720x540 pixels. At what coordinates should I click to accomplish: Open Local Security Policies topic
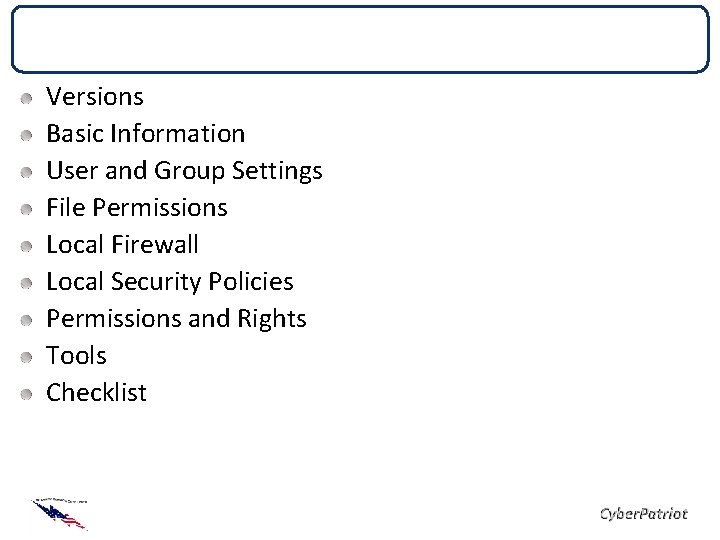click(170, 282)
